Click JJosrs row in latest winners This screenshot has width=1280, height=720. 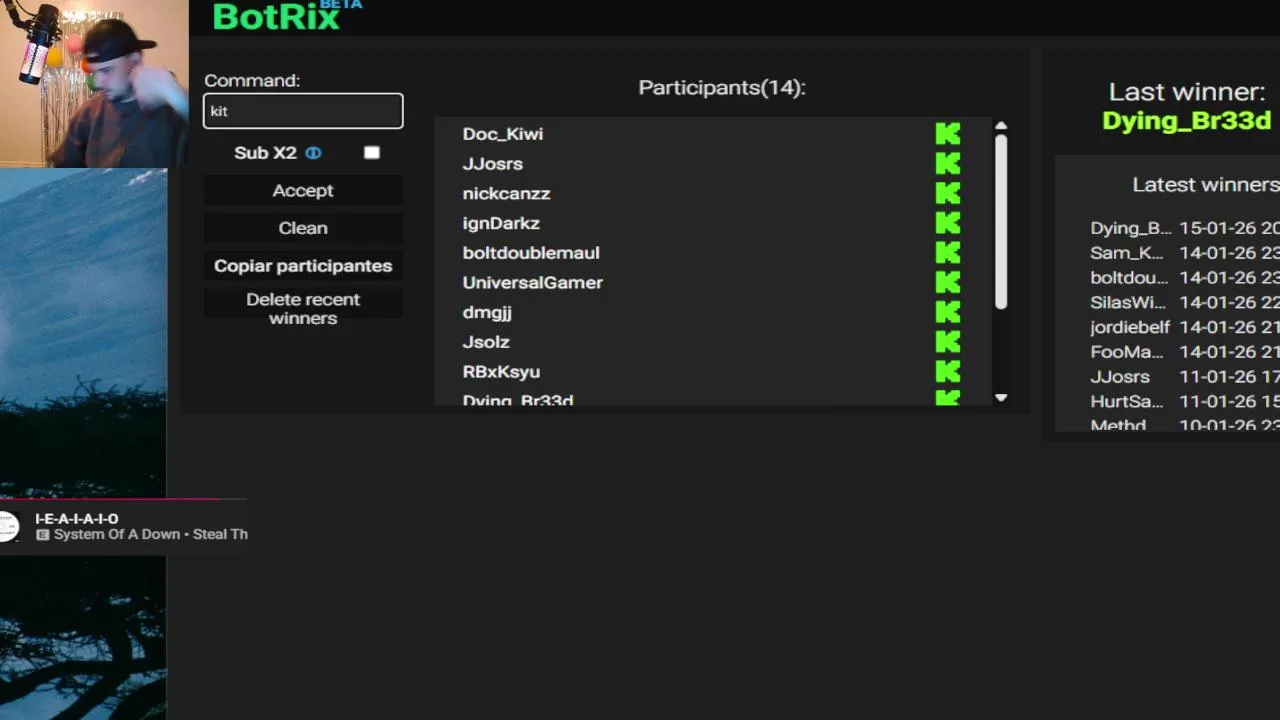pos(1184,377)
